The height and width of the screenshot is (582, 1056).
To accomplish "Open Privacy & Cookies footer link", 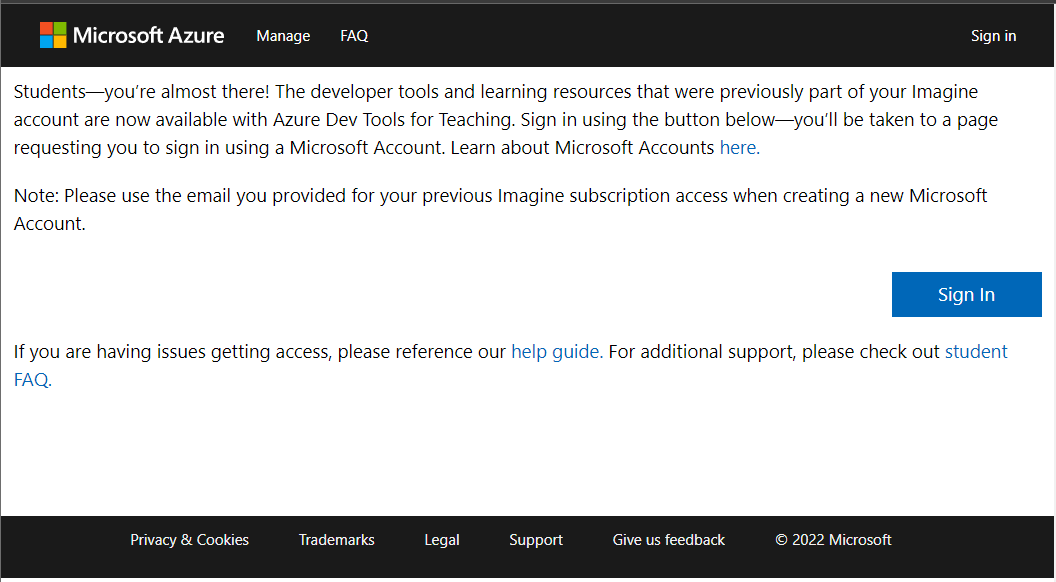I will [x=189, y=540].
